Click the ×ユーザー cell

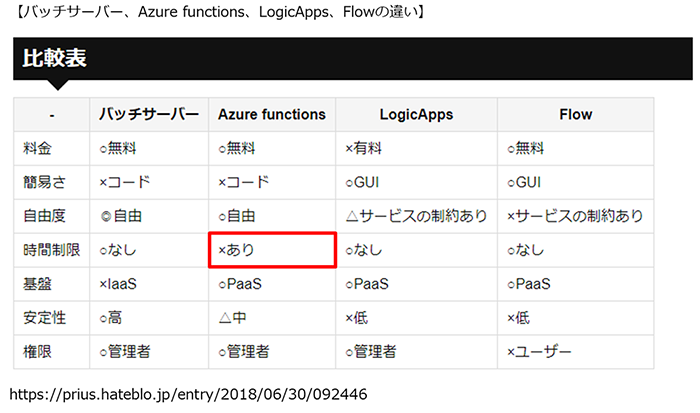click(575, 352)
